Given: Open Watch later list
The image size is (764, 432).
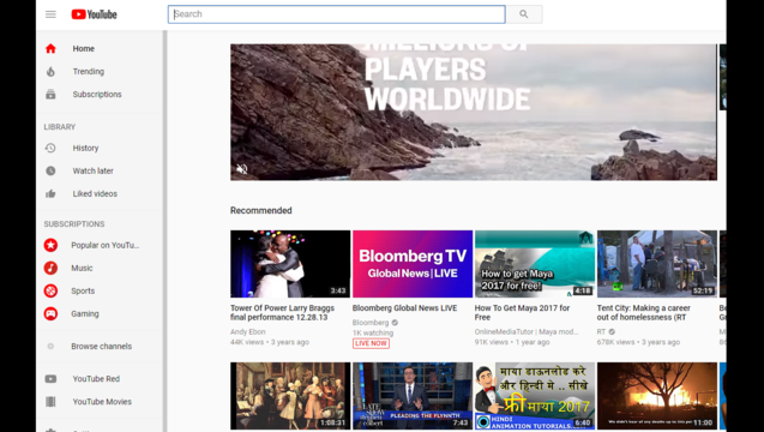Looking at the screenshot, I should point(99,171).
